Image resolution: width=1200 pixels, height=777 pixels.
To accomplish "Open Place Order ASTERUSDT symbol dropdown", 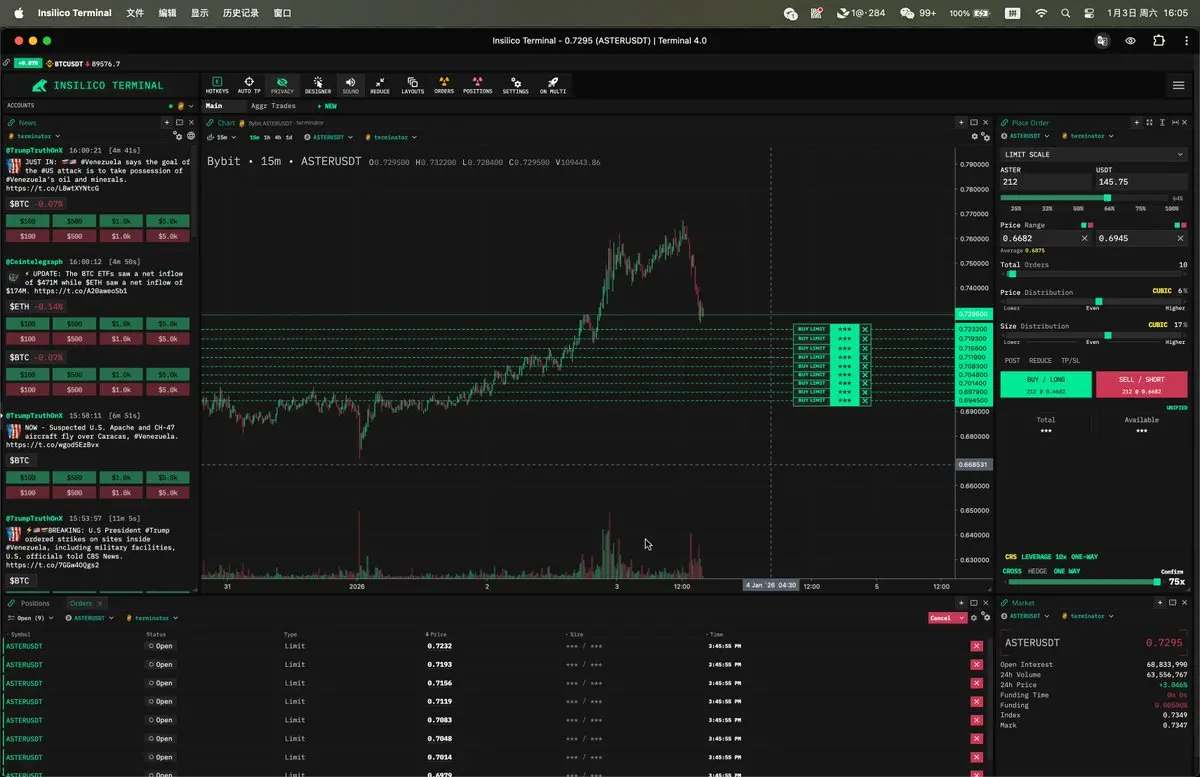I will point(1027,136).
